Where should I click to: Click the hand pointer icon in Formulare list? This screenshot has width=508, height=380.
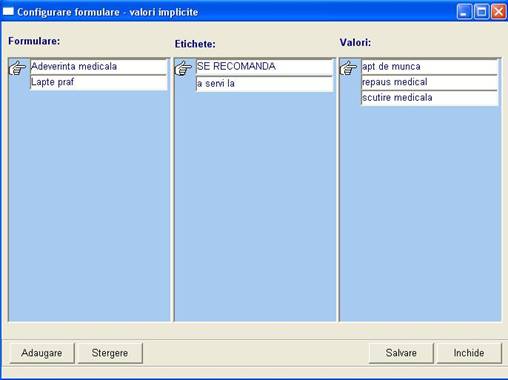(x=17, y=68)
